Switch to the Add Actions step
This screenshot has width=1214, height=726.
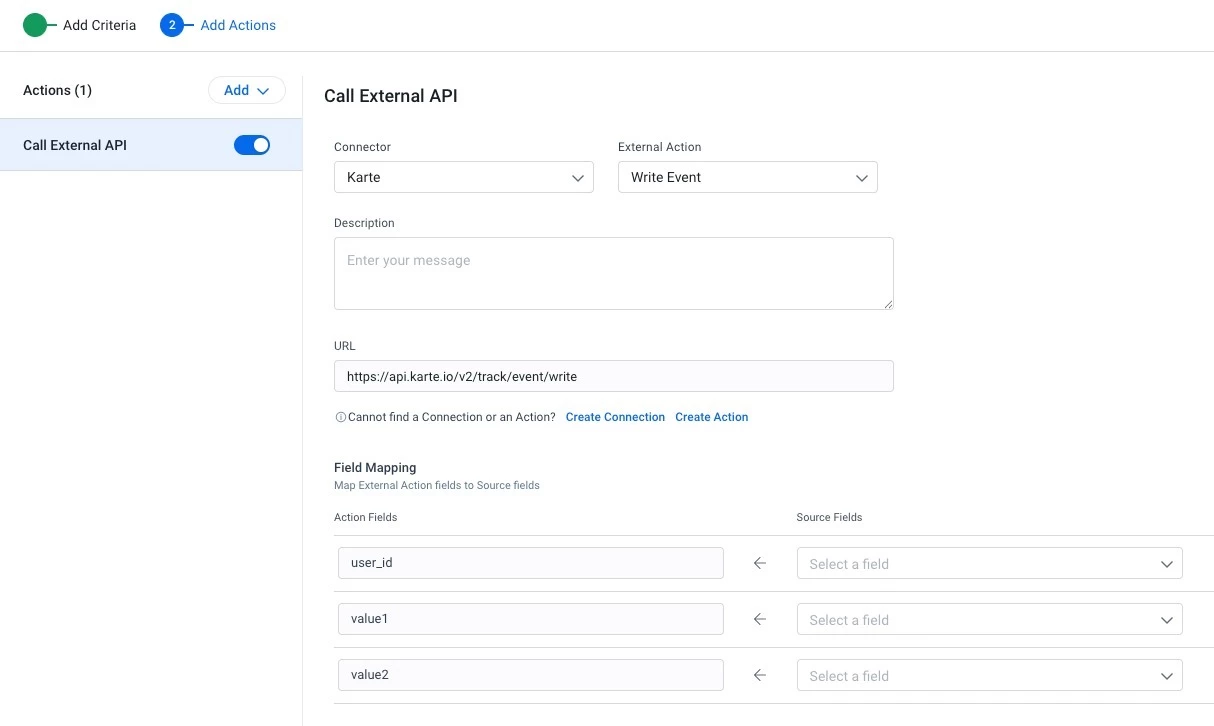[238, 25]
